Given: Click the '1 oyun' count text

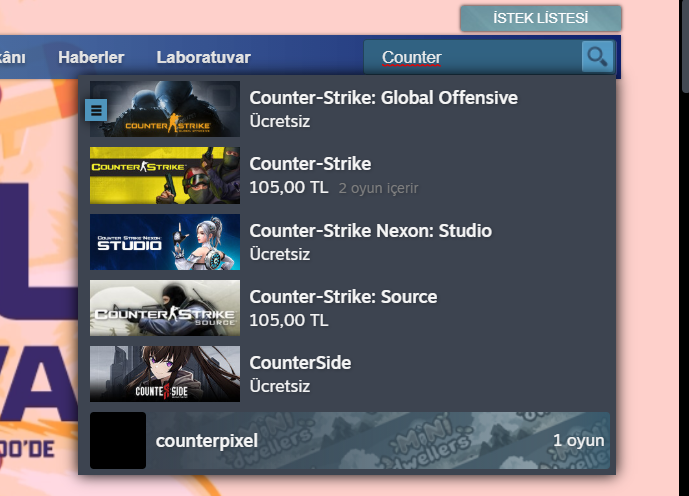Looking at the screenshot, I should pos(578,440).
